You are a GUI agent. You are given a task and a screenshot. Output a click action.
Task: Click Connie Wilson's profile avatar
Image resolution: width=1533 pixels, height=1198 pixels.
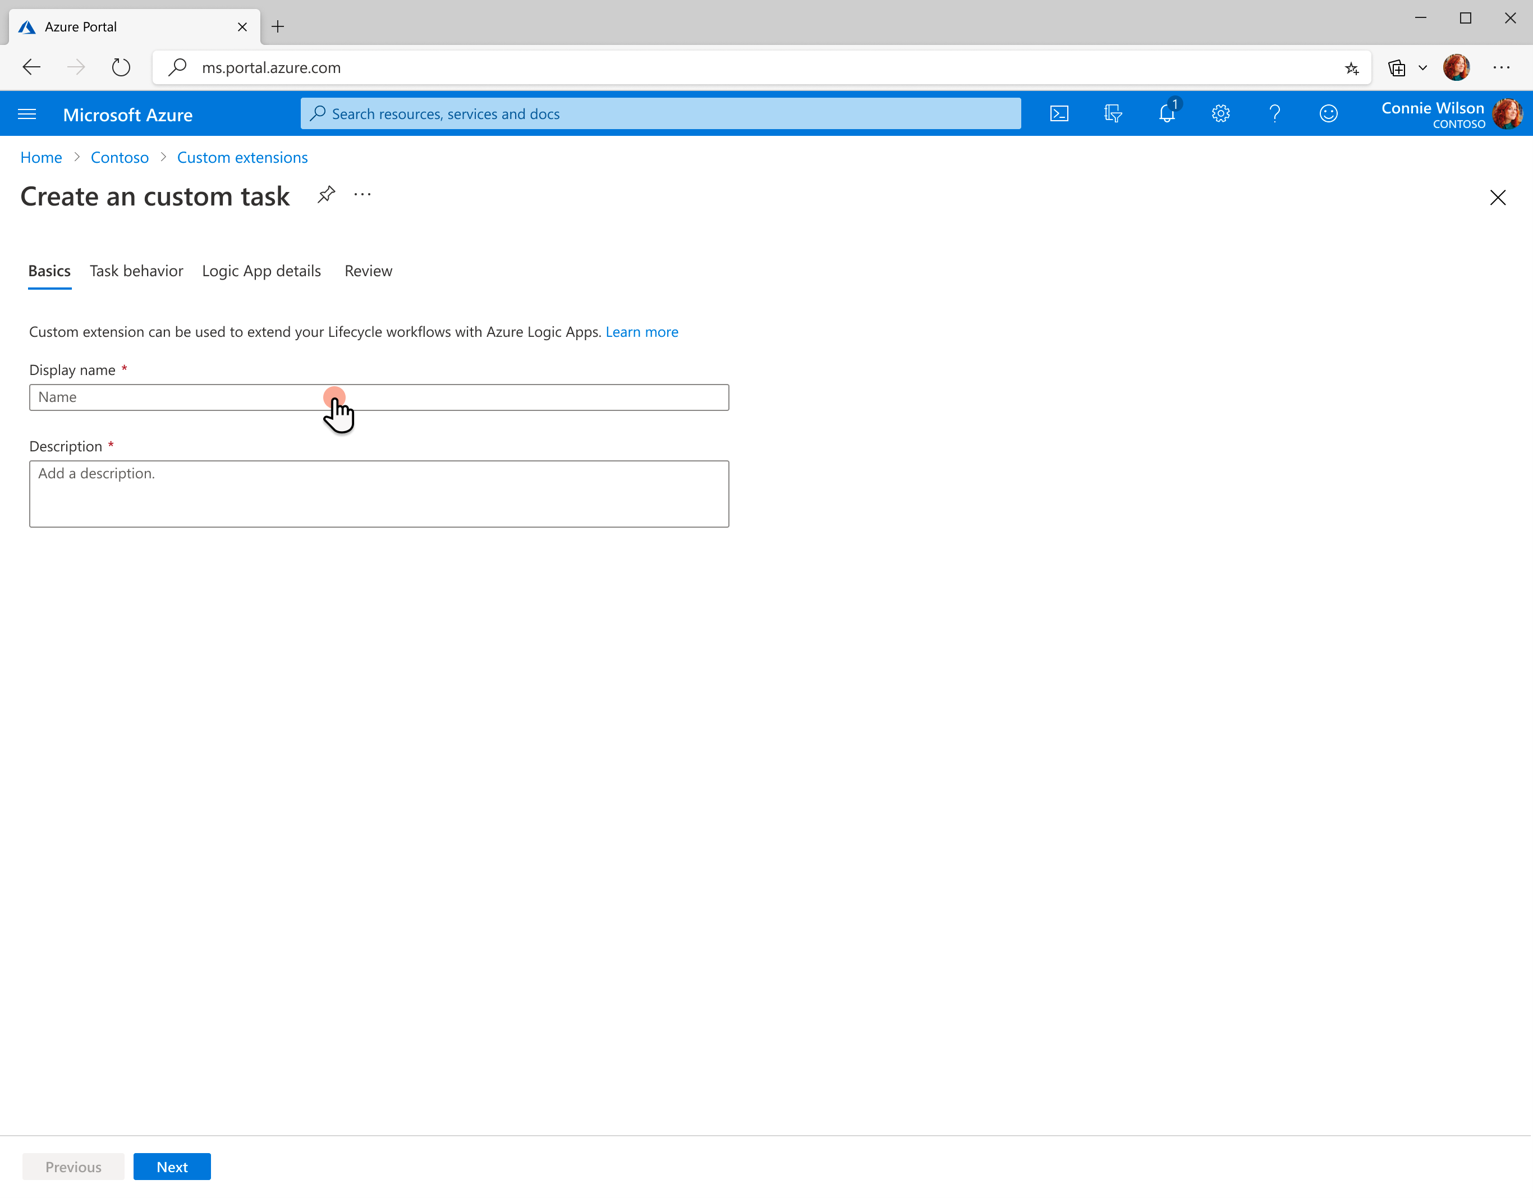(1508, 113)
